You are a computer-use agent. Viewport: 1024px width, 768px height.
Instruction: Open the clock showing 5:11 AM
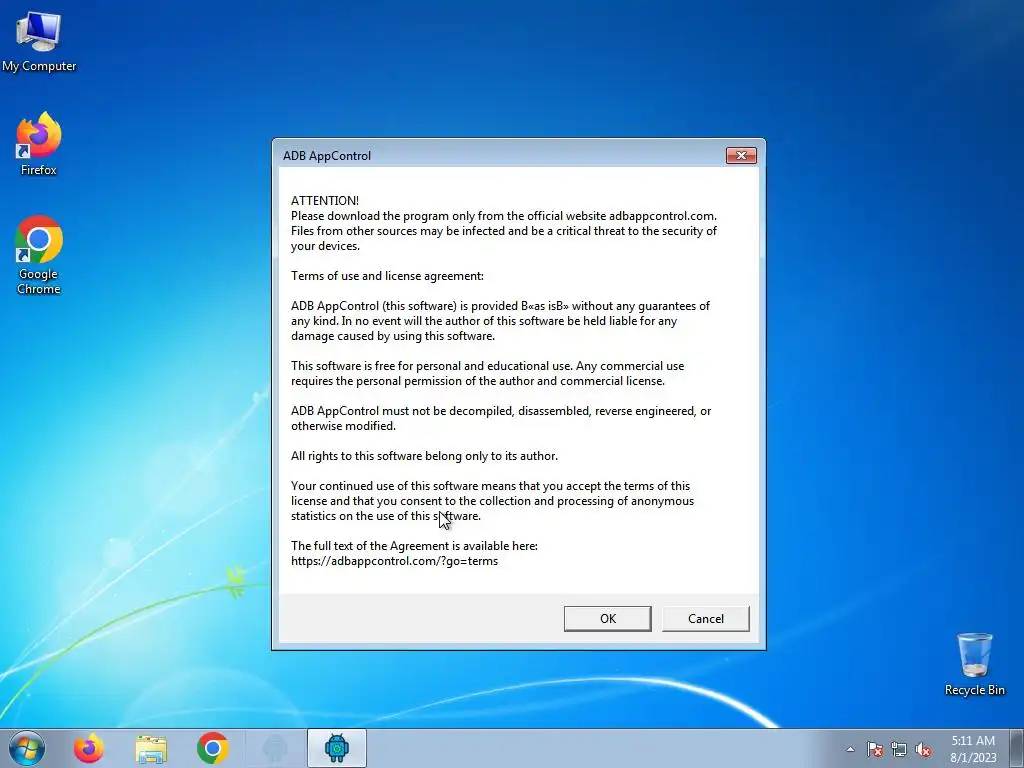[x=973, y=748]
